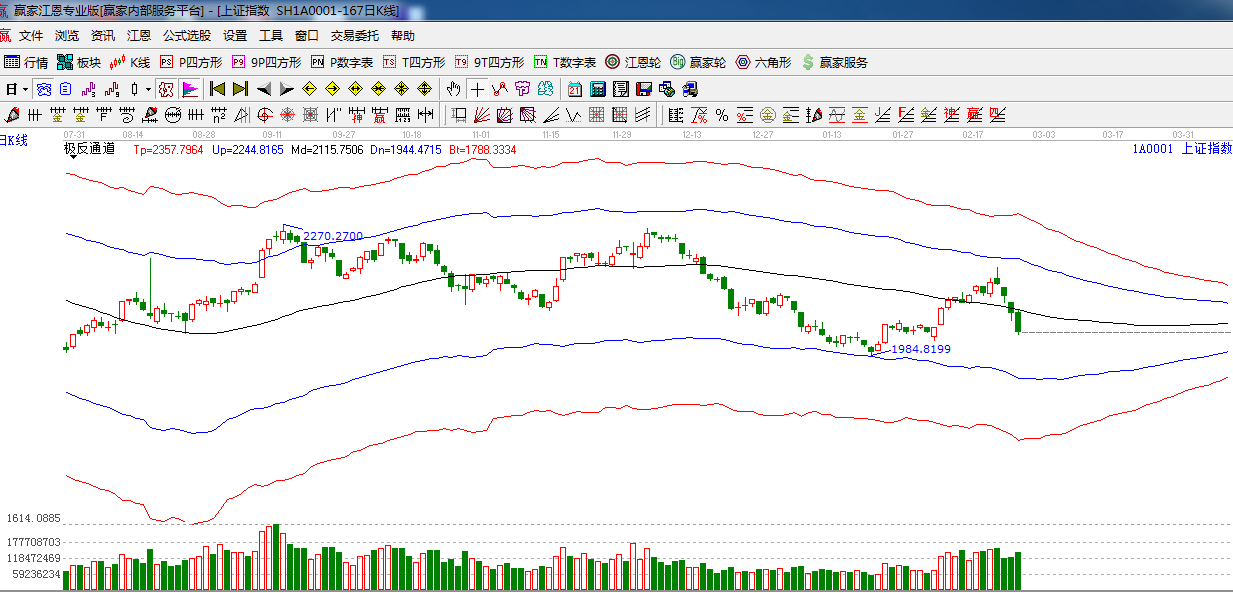Click the red floppy save icon
The image size is (1233, 593).
pyautogui.click(x=642, y=89)
